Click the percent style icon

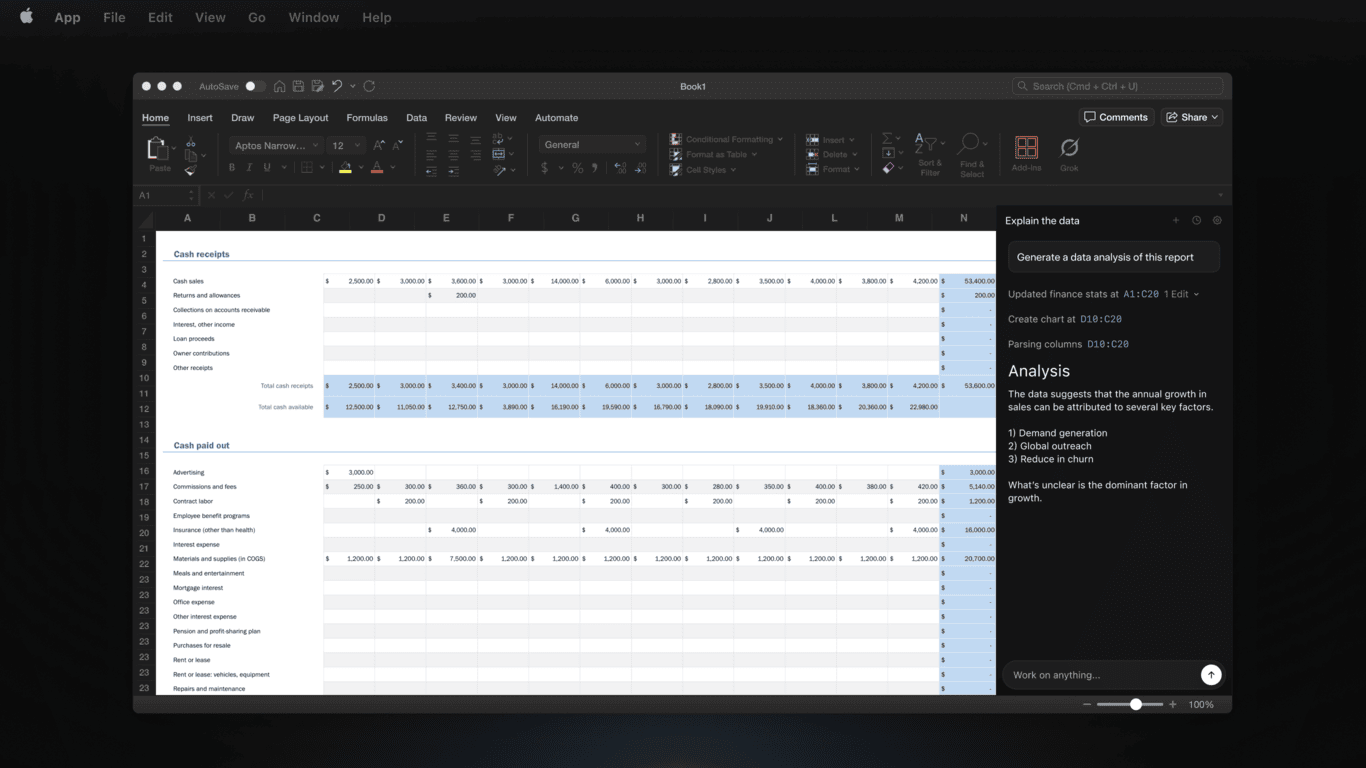[x=577, y=168]
